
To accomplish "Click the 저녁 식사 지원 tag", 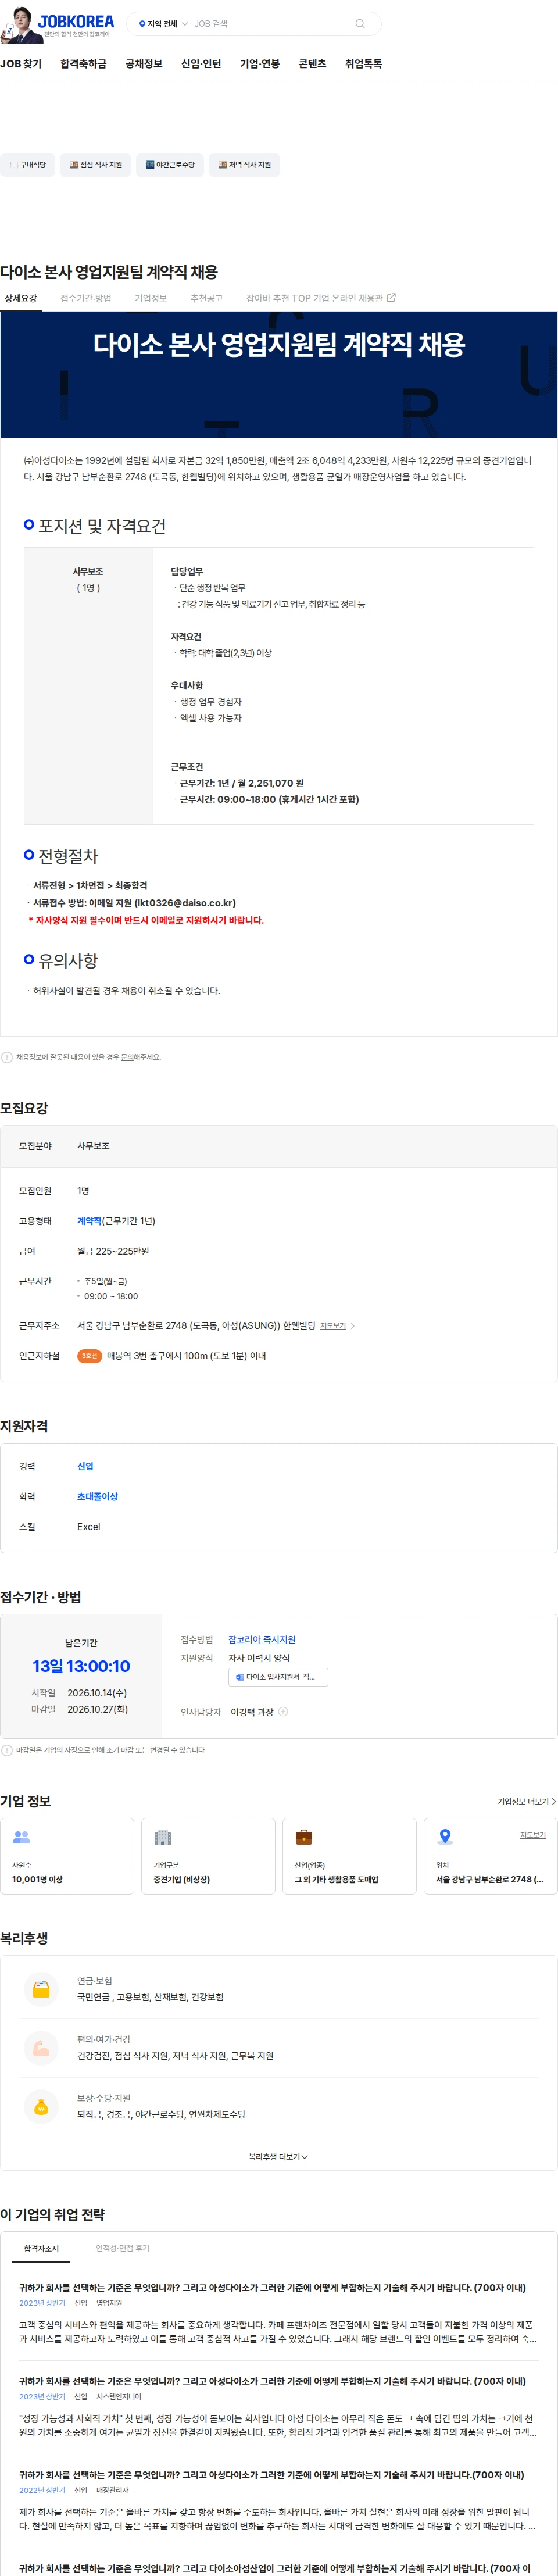I will (244, 165).
